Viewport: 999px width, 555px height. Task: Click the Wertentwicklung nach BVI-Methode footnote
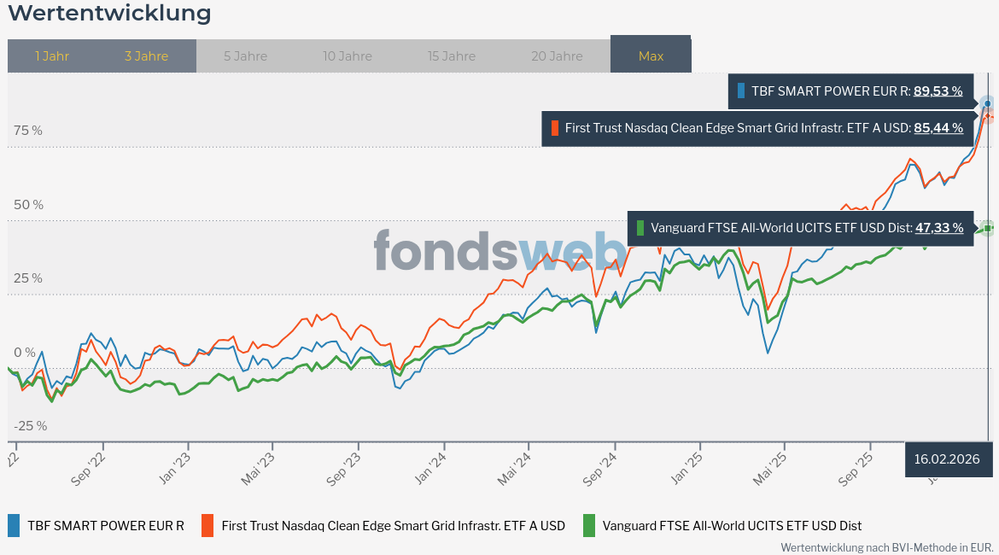(x=887, y=547)
